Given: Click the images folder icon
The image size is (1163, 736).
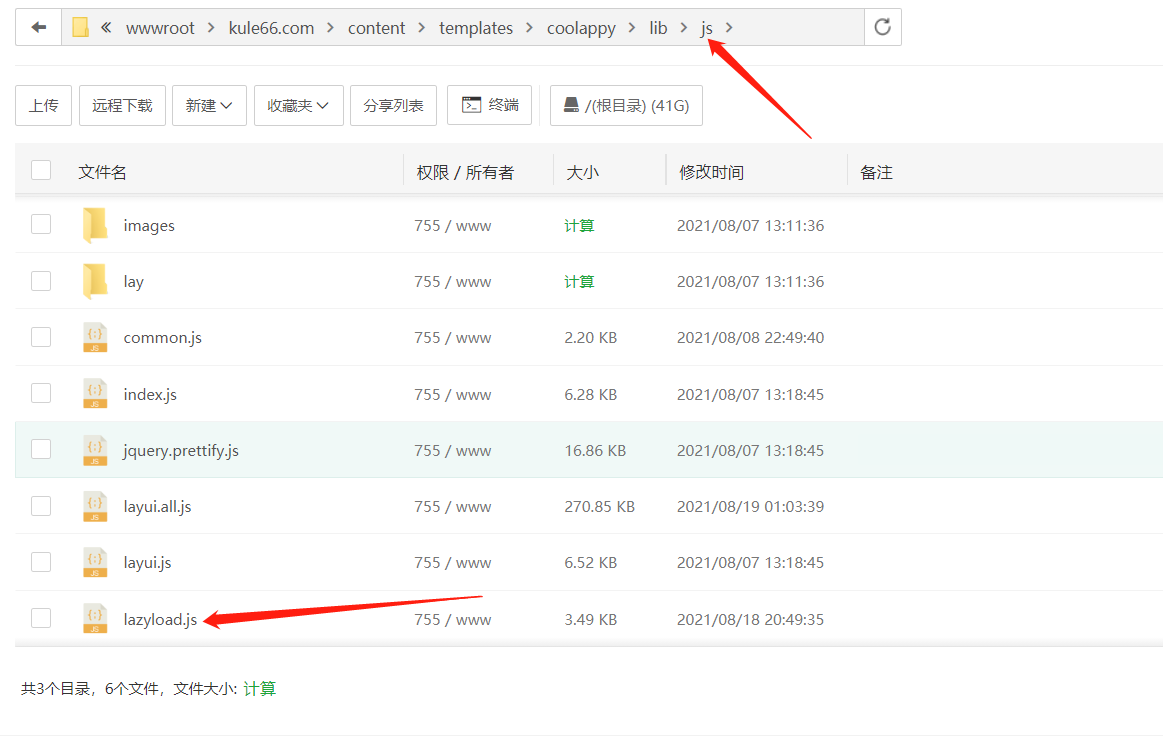Looking at the screenshot, I should pyautogui.click(x=95, y=225).
